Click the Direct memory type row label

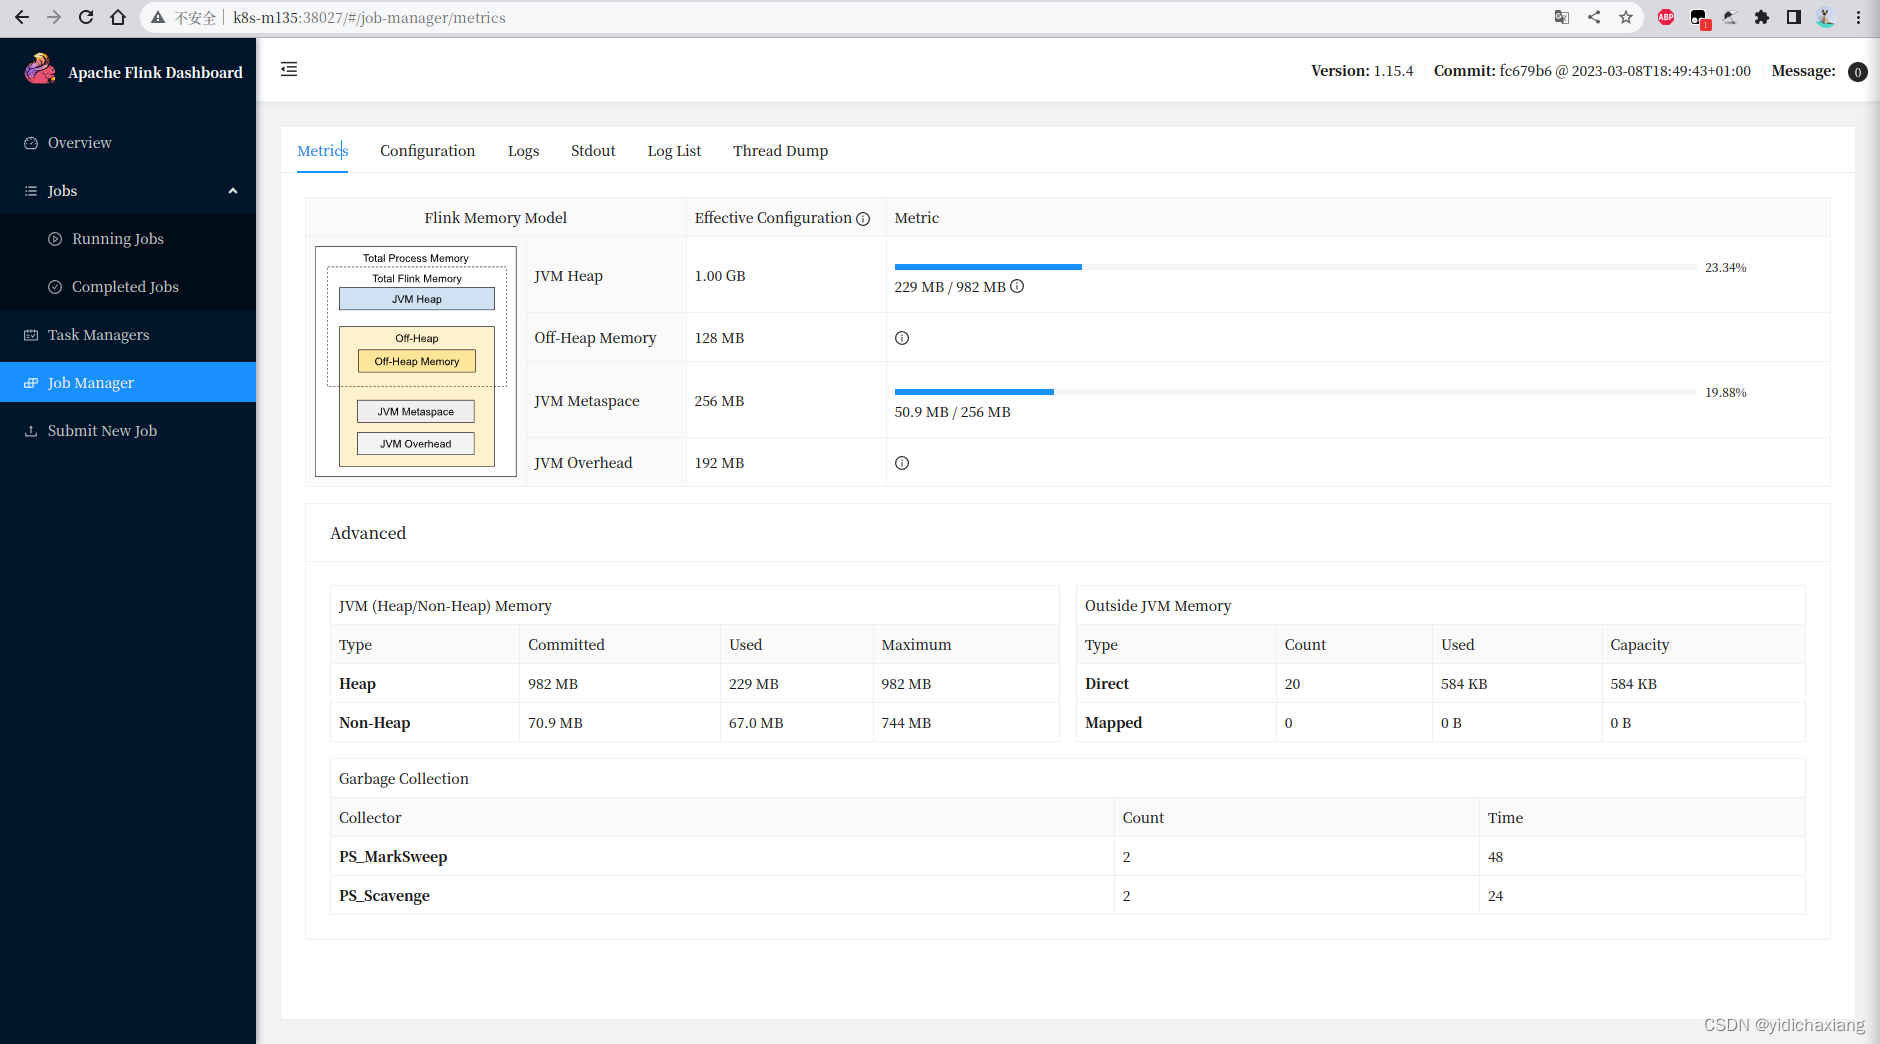click(x=1107, y=684)
